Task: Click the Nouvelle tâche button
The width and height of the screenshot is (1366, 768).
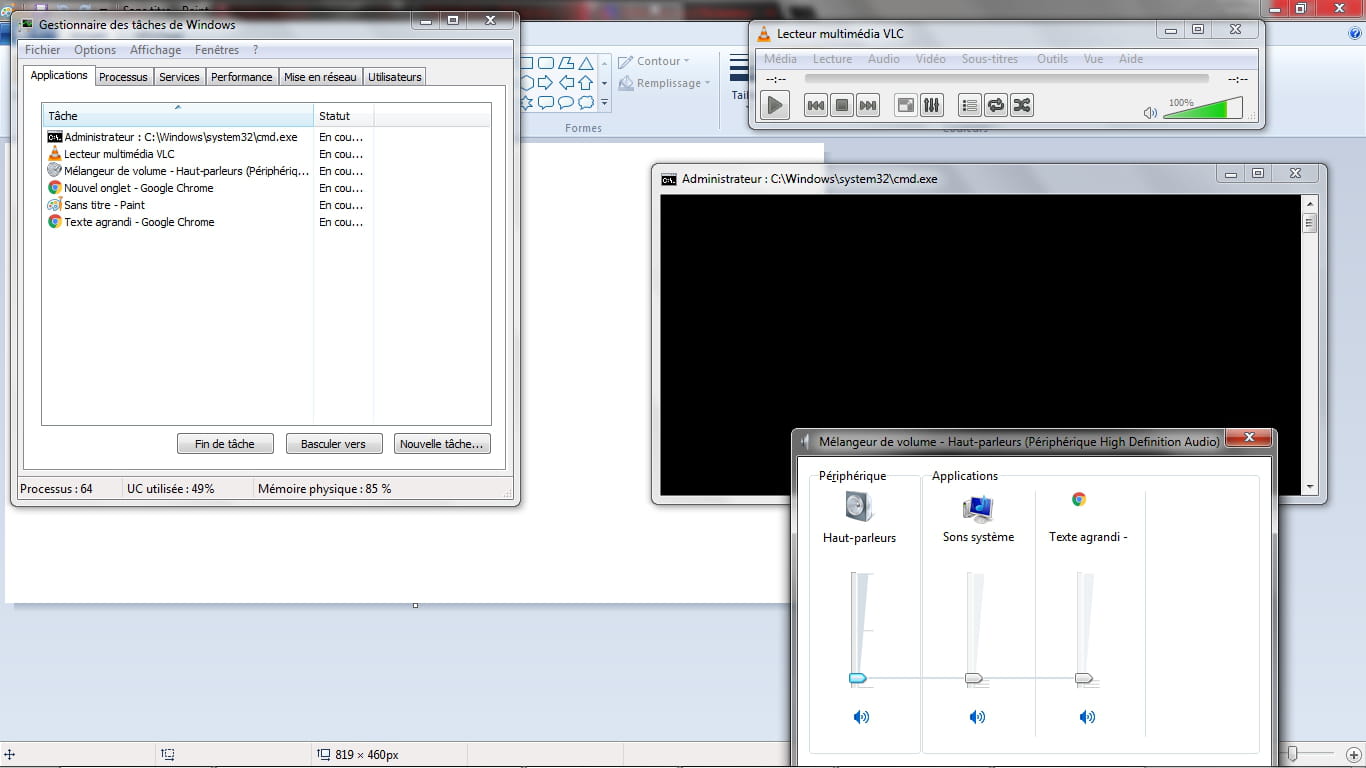Action: 442,444
